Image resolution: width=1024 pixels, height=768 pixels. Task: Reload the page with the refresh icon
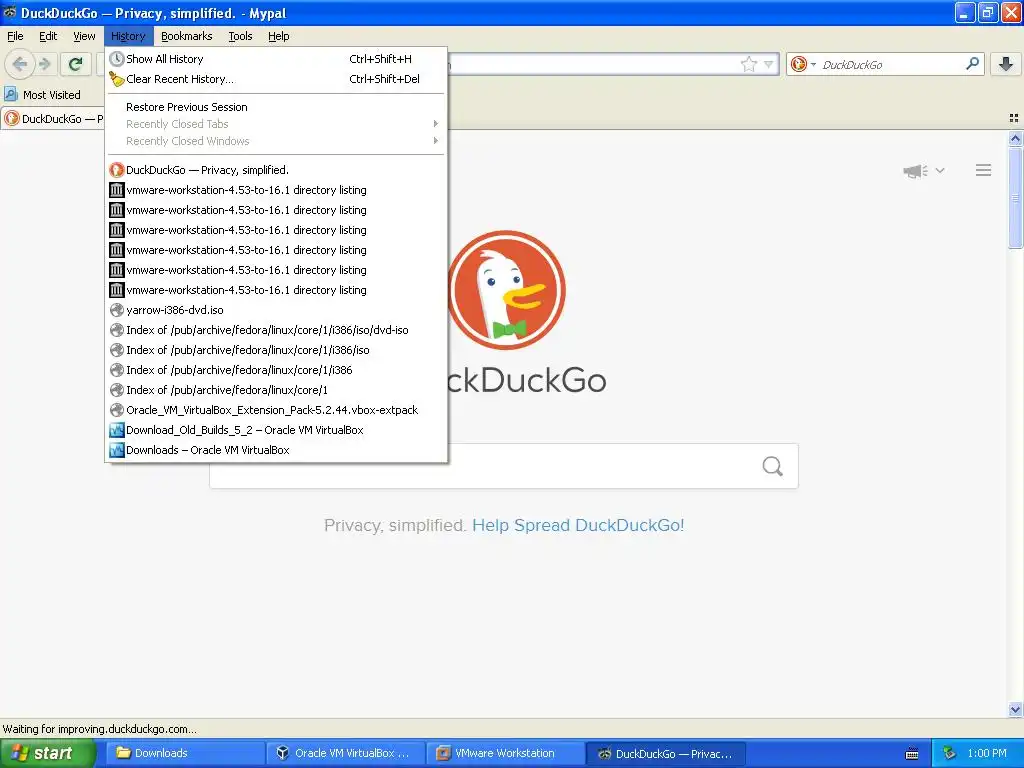(x=76, y=64)
